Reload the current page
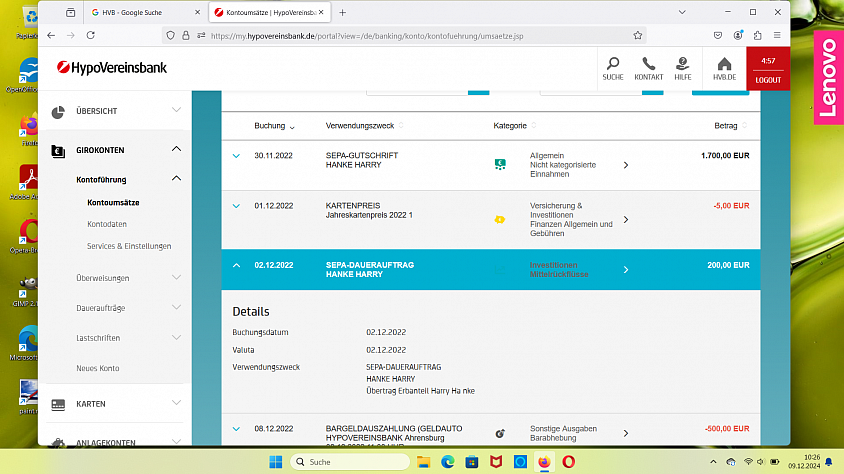 [90, 36]
